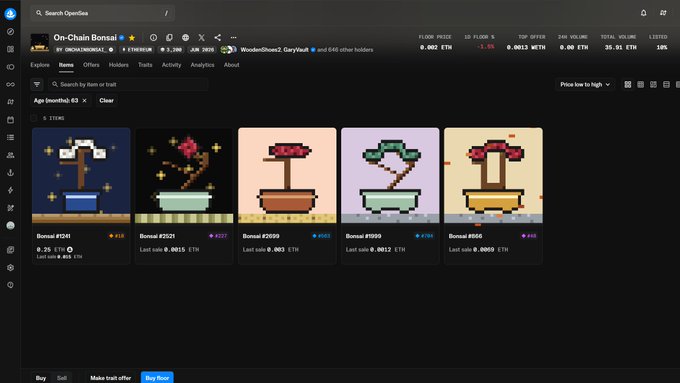Screen dimensions: 680x383
Task: Select all items checkbox next to 5 ITEMS
Action: tap(34, 118)
